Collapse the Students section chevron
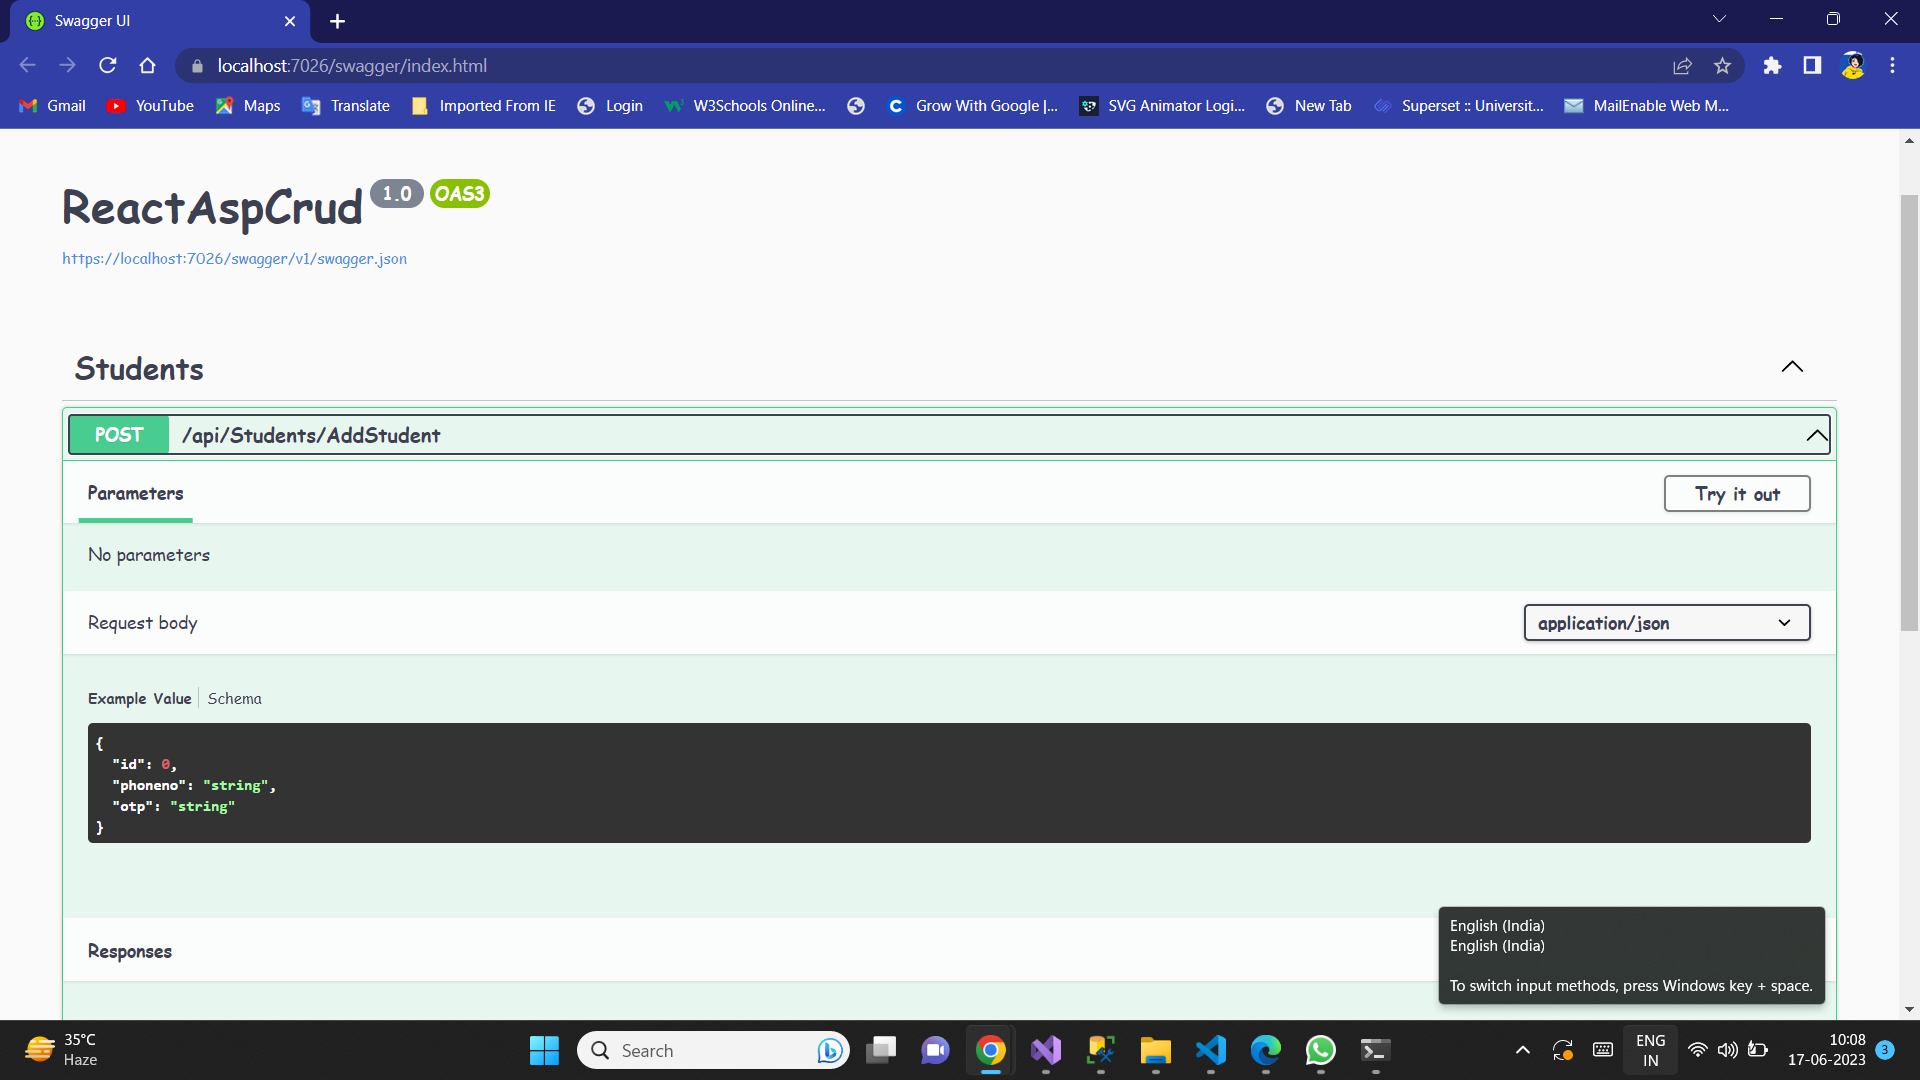Viewport: 1920px width, 1080px height. click(1792, 367)
